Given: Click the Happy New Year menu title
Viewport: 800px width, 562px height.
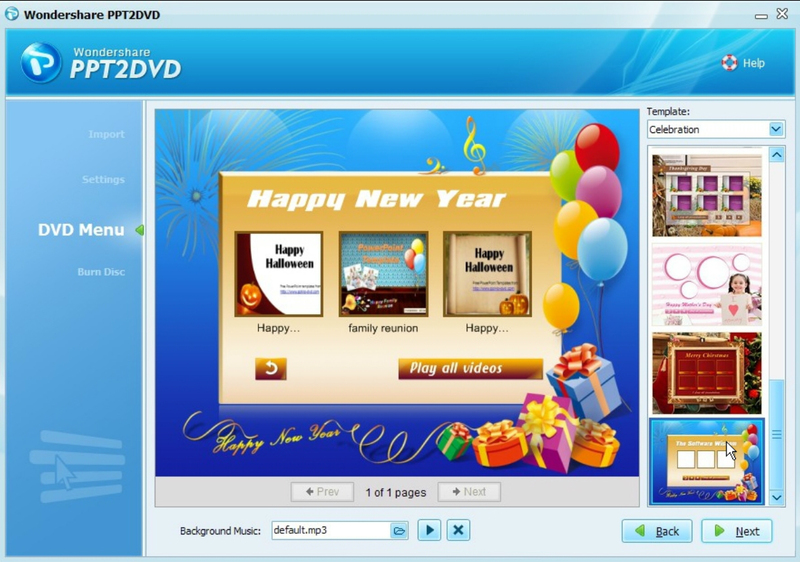Looking at the screenshot, I should [377, 199].
